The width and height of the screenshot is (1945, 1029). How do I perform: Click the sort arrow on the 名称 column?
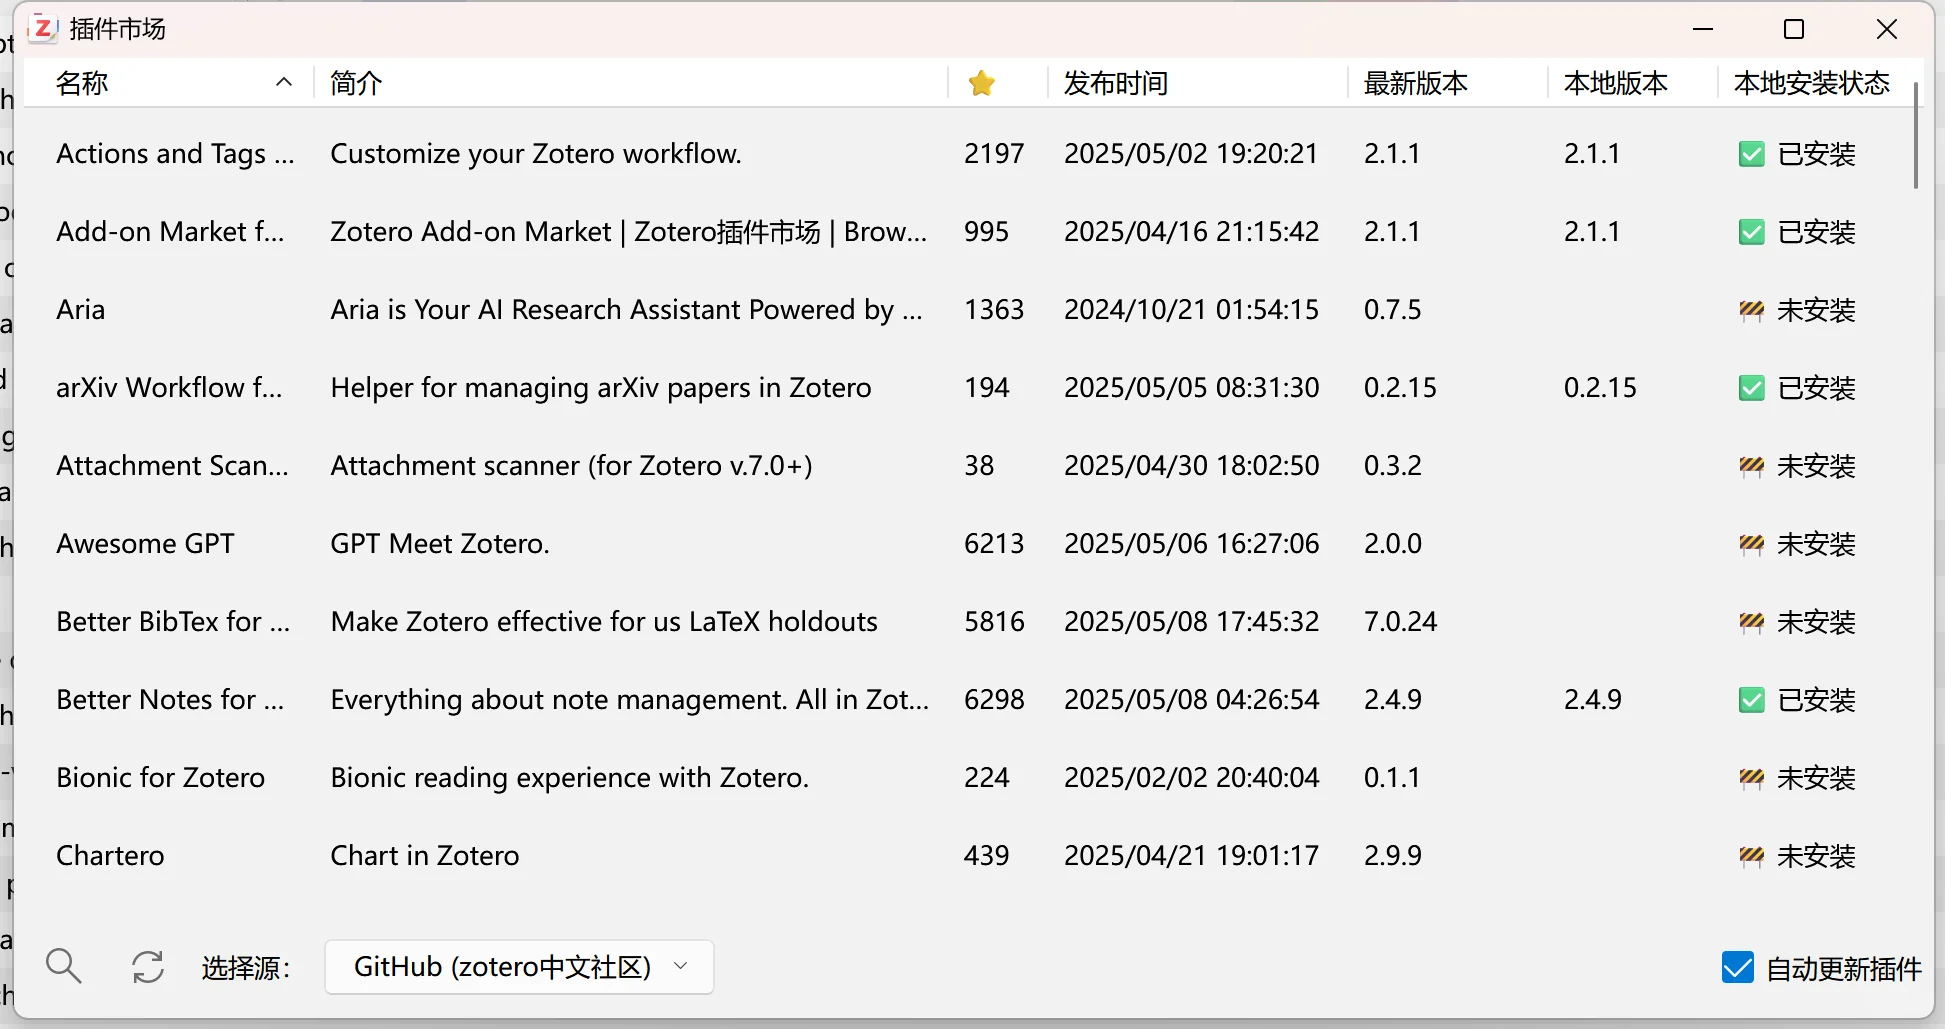283,82
